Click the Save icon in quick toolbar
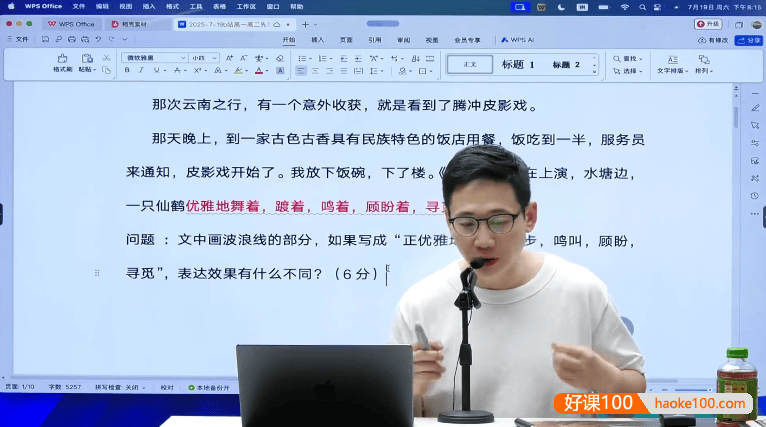This screenshot has width=766, height=427. click(x=45, y=39)
